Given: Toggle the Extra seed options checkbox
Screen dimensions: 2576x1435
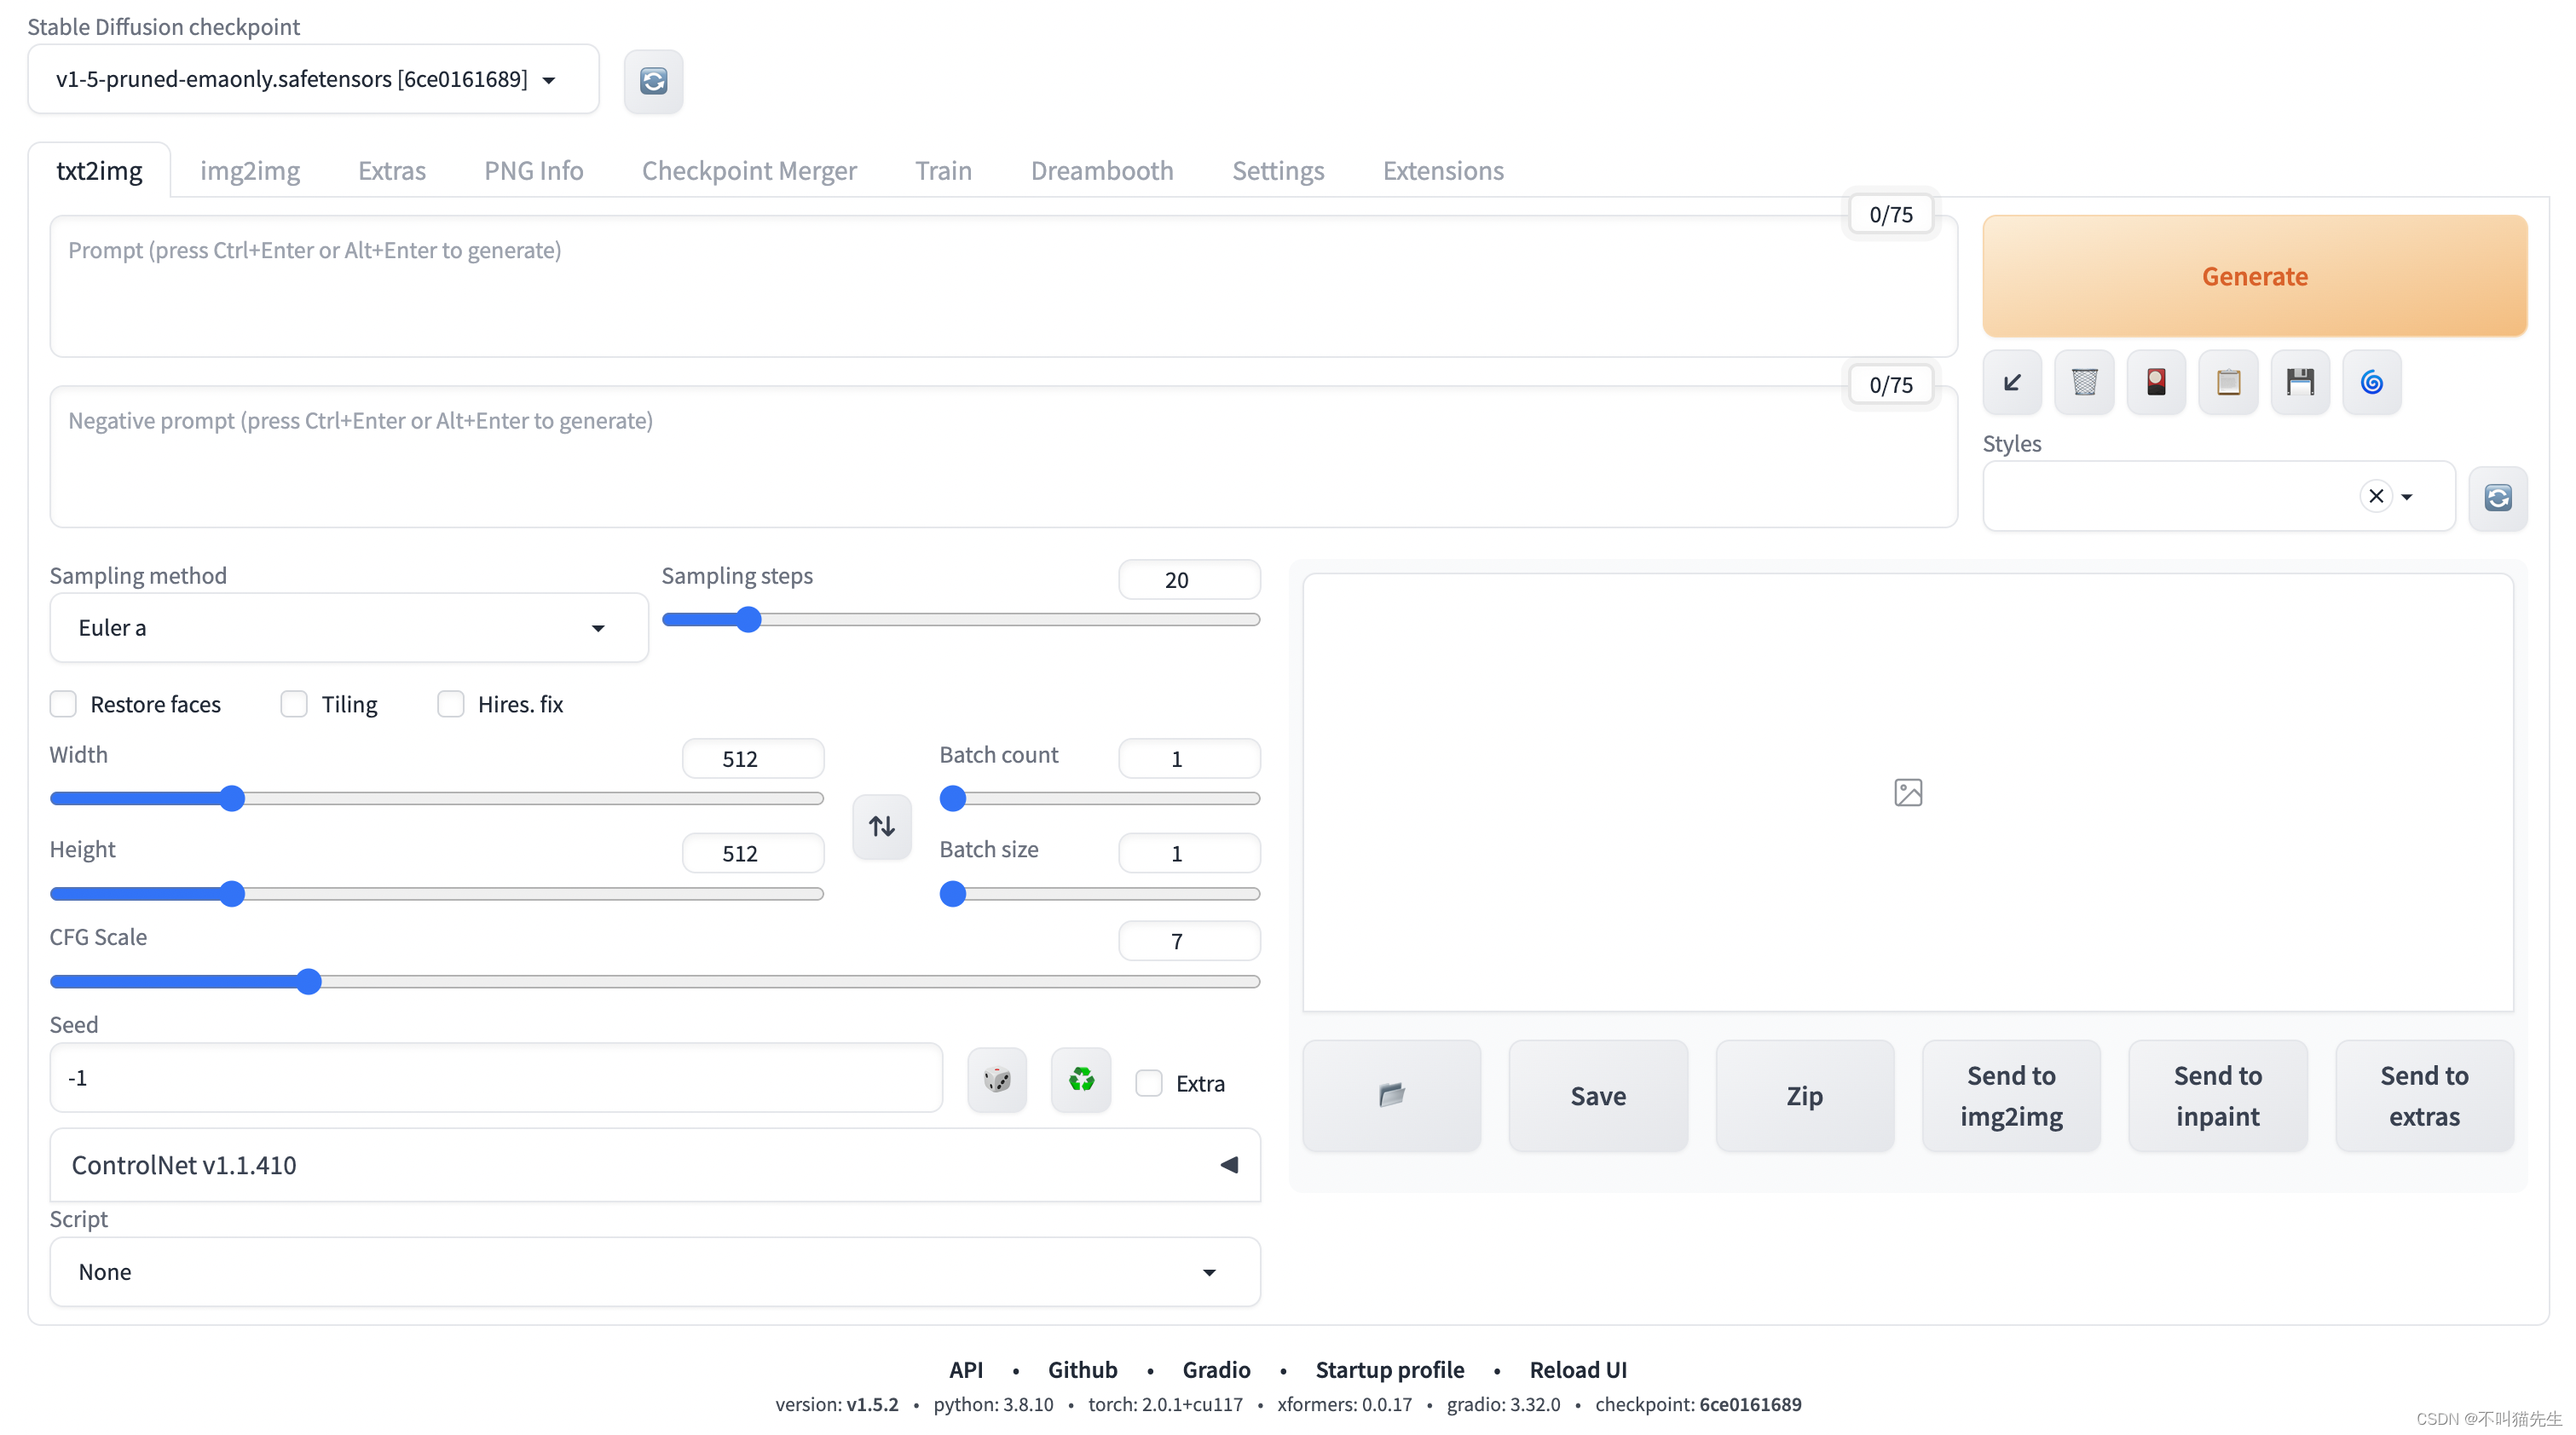Looking at the screenshot, I should (x=1149, y=1083).
